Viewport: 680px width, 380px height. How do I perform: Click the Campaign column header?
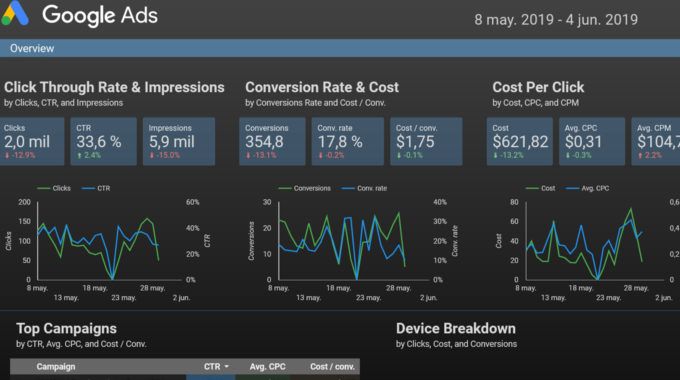click(x=56, y=367)
